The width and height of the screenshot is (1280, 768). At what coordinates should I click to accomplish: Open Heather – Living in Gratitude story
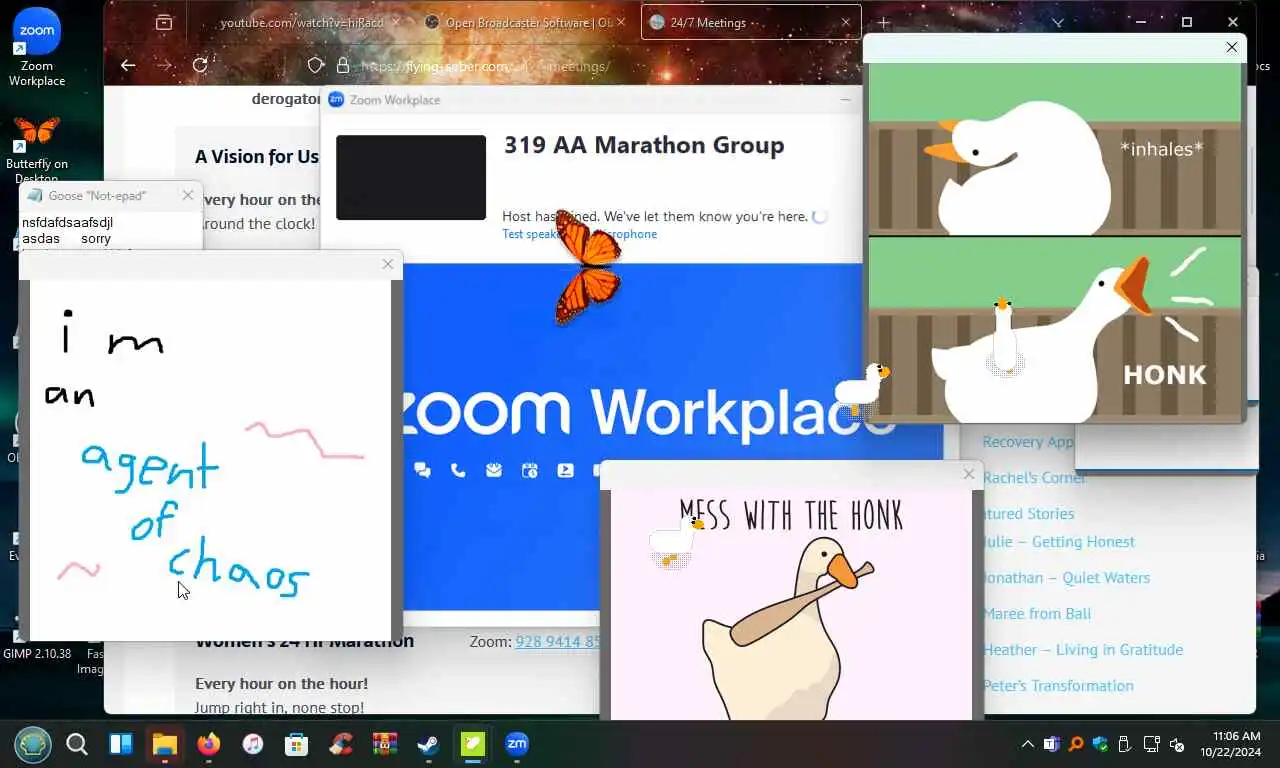(1083, 649)
